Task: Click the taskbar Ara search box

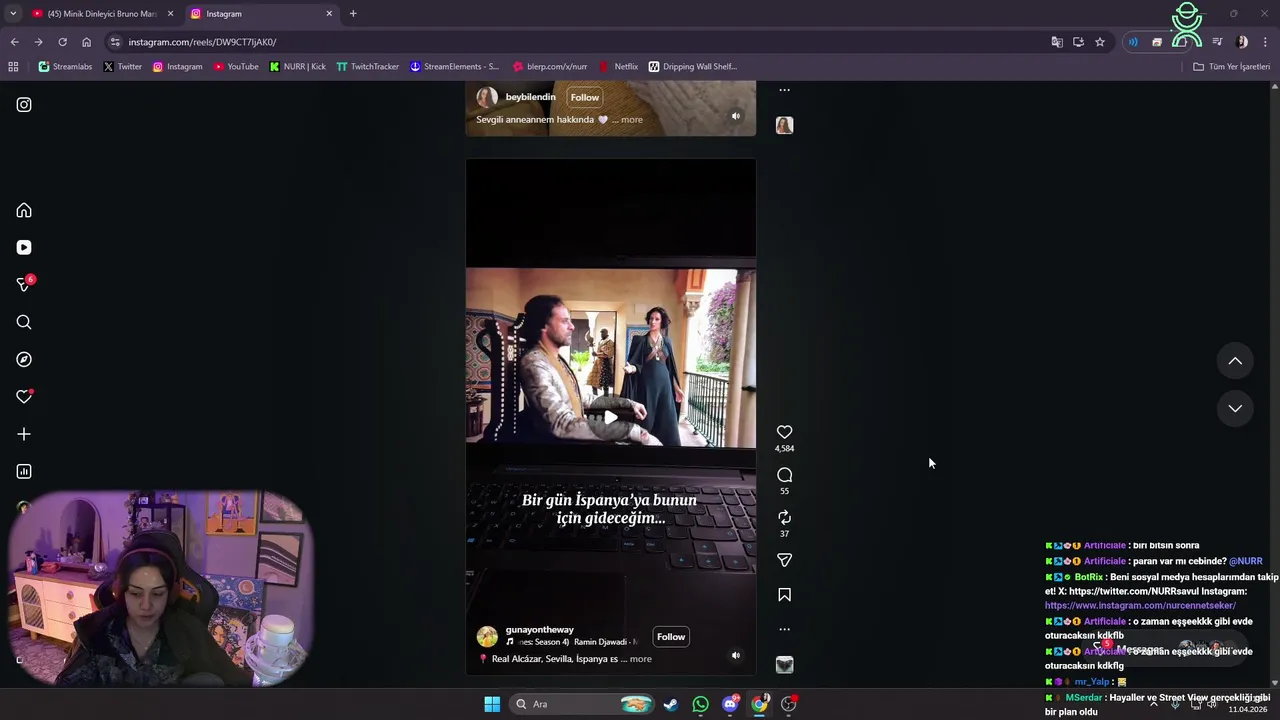Action: coord(581,704)
